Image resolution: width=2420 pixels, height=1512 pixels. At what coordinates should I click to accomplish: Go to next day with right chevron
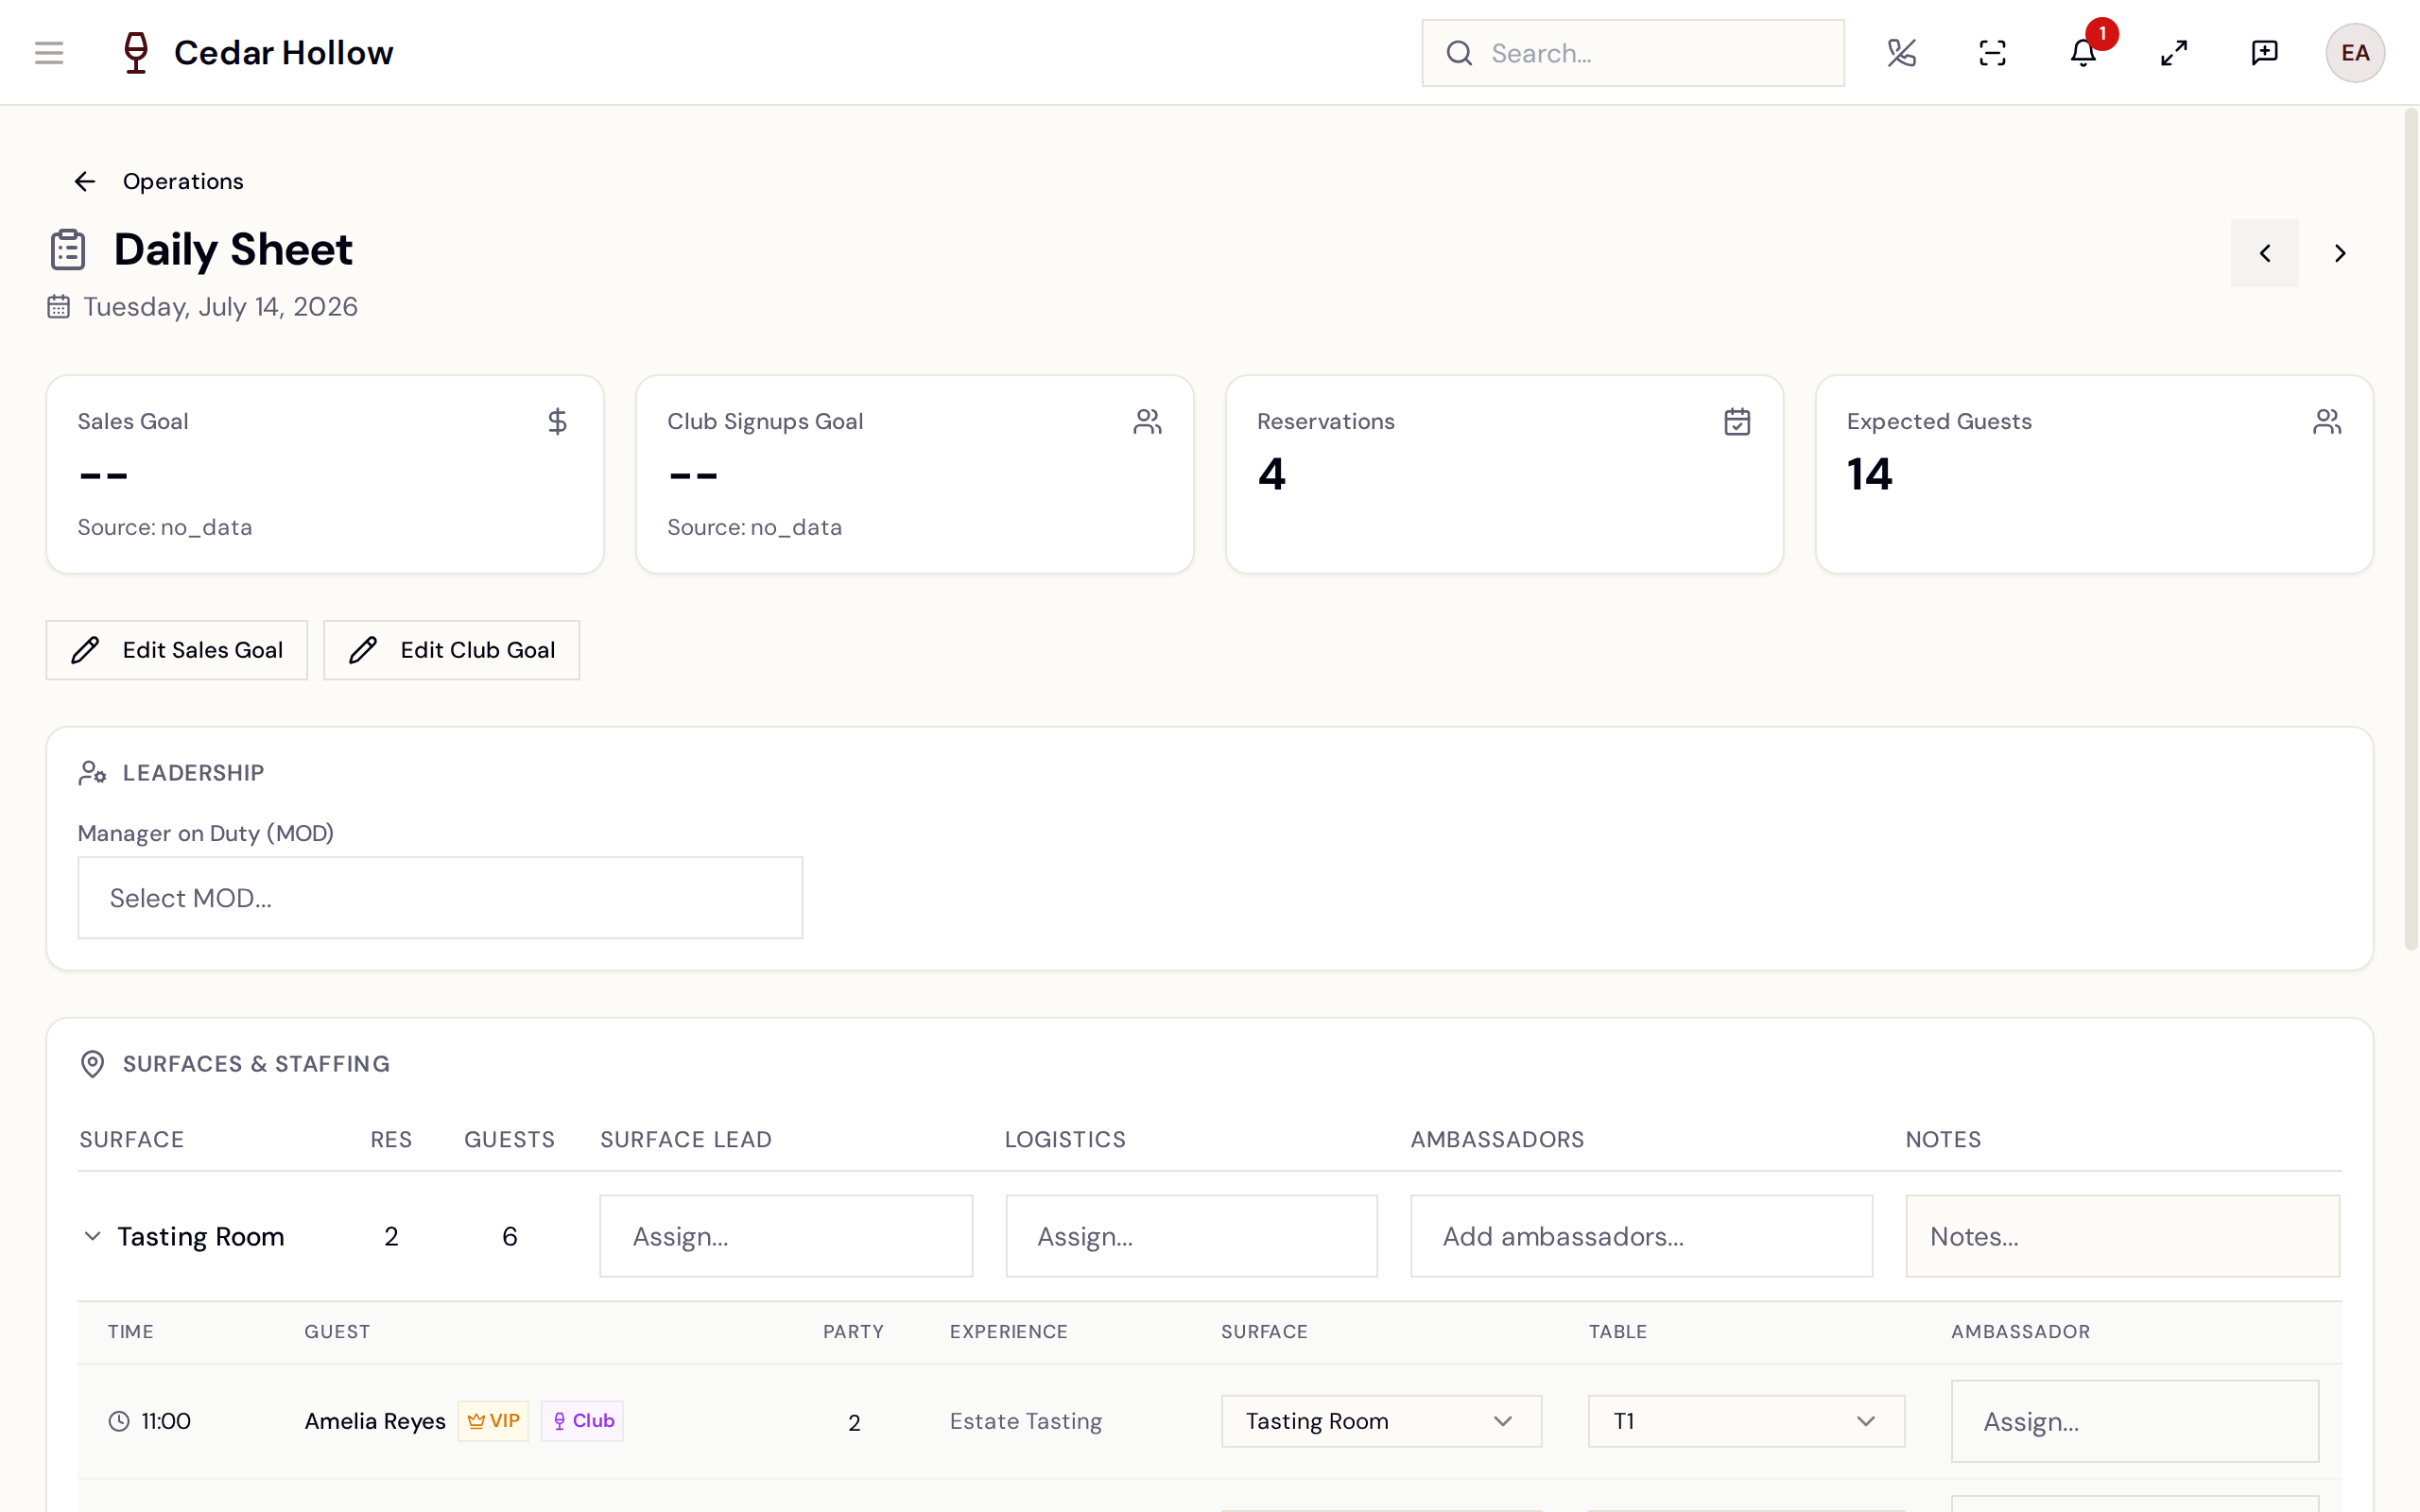point(2340,253)
